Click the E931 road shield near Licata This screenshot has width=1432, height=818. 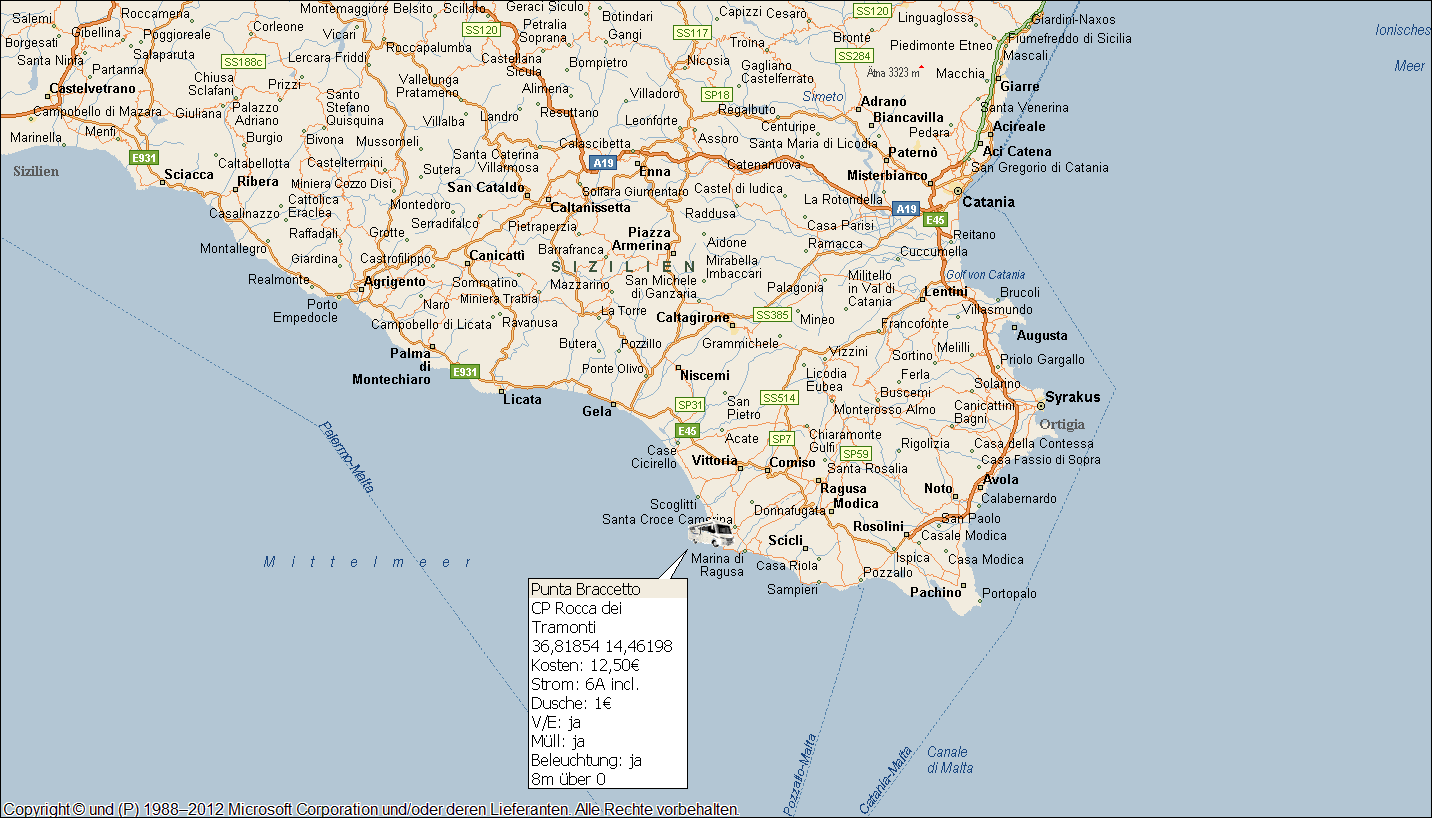464,371
